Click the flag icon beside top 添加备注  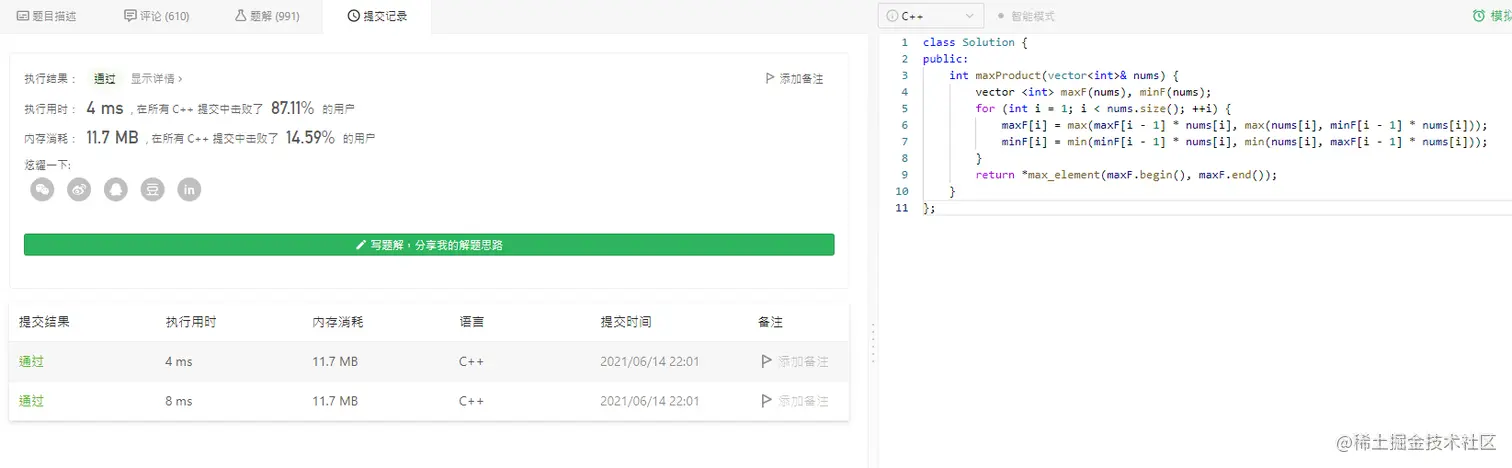pos(769,78)
